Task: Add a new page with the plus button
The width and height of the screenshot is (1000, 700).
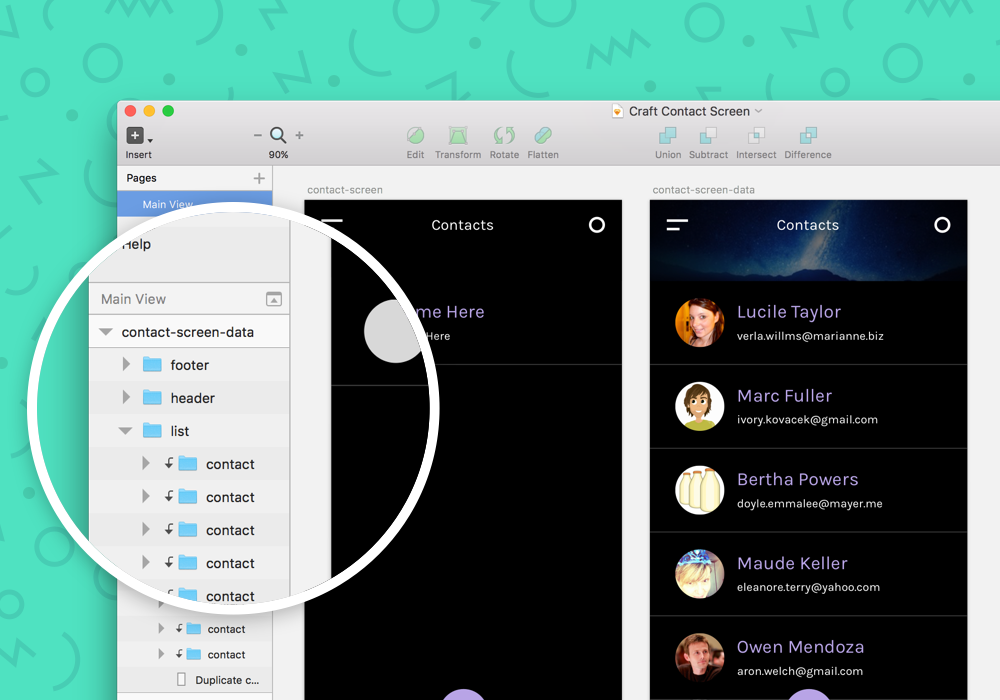Action: (x=261, y=177)
